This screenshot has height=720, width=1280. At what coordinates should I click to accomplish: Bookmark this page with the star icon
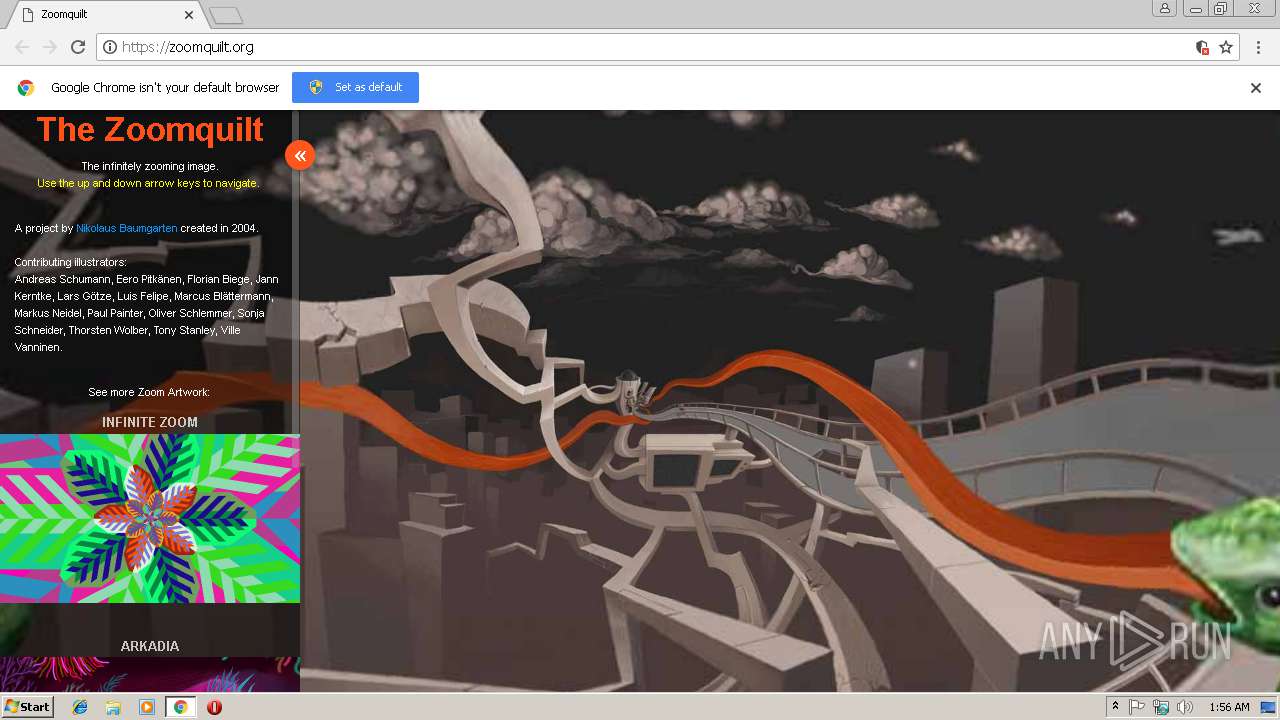1226,47
